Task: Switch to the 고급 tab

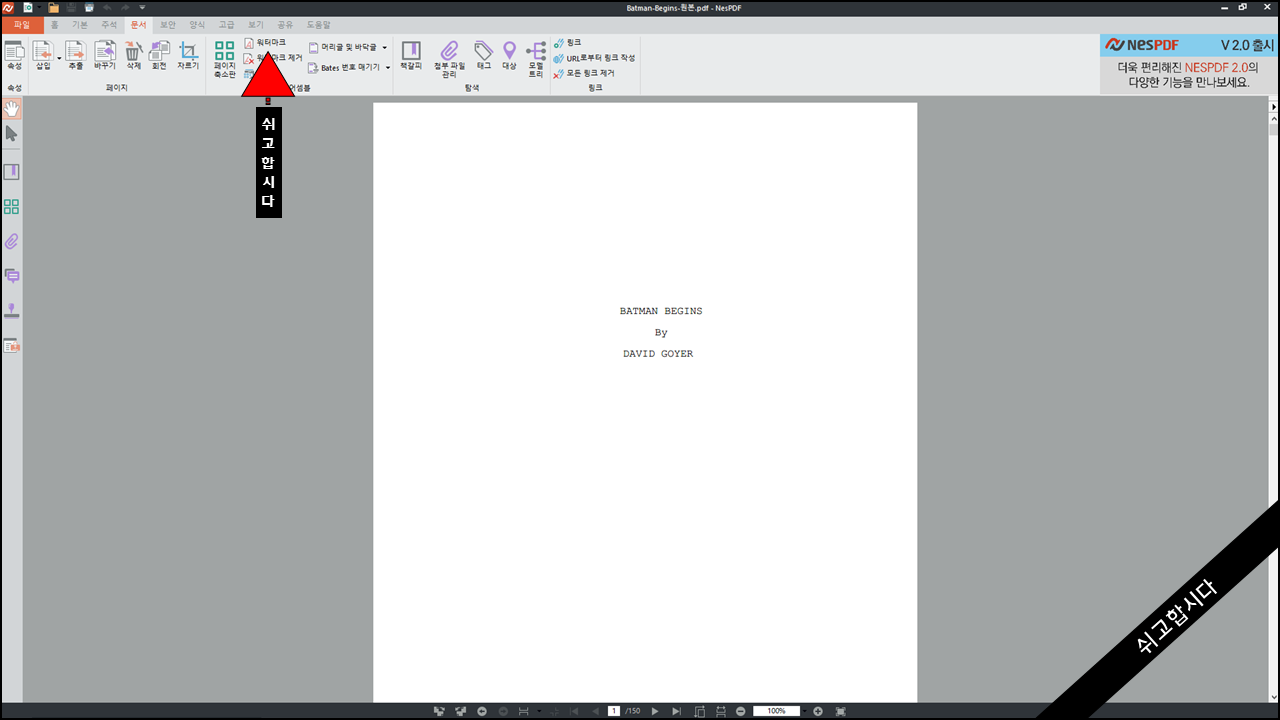Action: [x=226, y=24]
